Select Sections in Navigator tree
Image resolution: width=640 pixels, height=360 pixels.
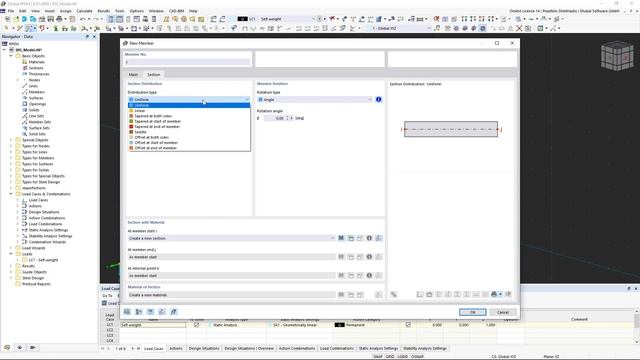point(36,68)
